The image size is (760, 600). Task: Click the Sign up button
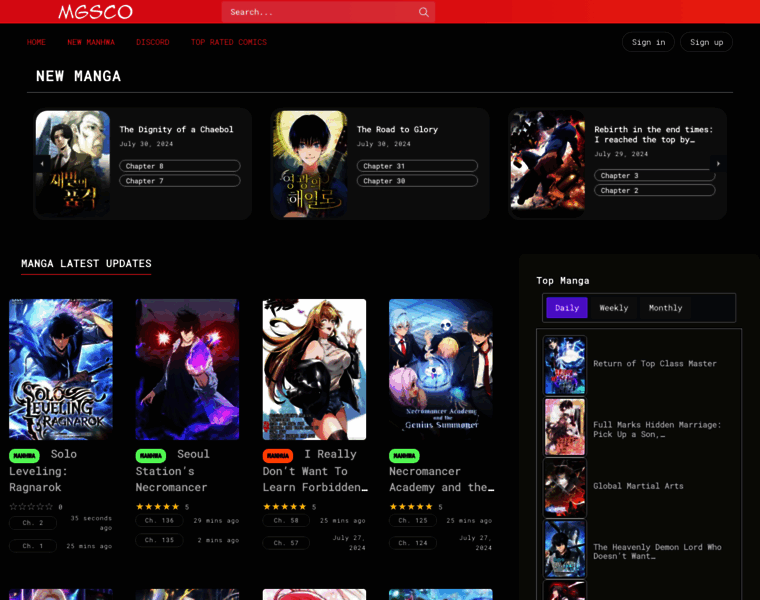707,42
